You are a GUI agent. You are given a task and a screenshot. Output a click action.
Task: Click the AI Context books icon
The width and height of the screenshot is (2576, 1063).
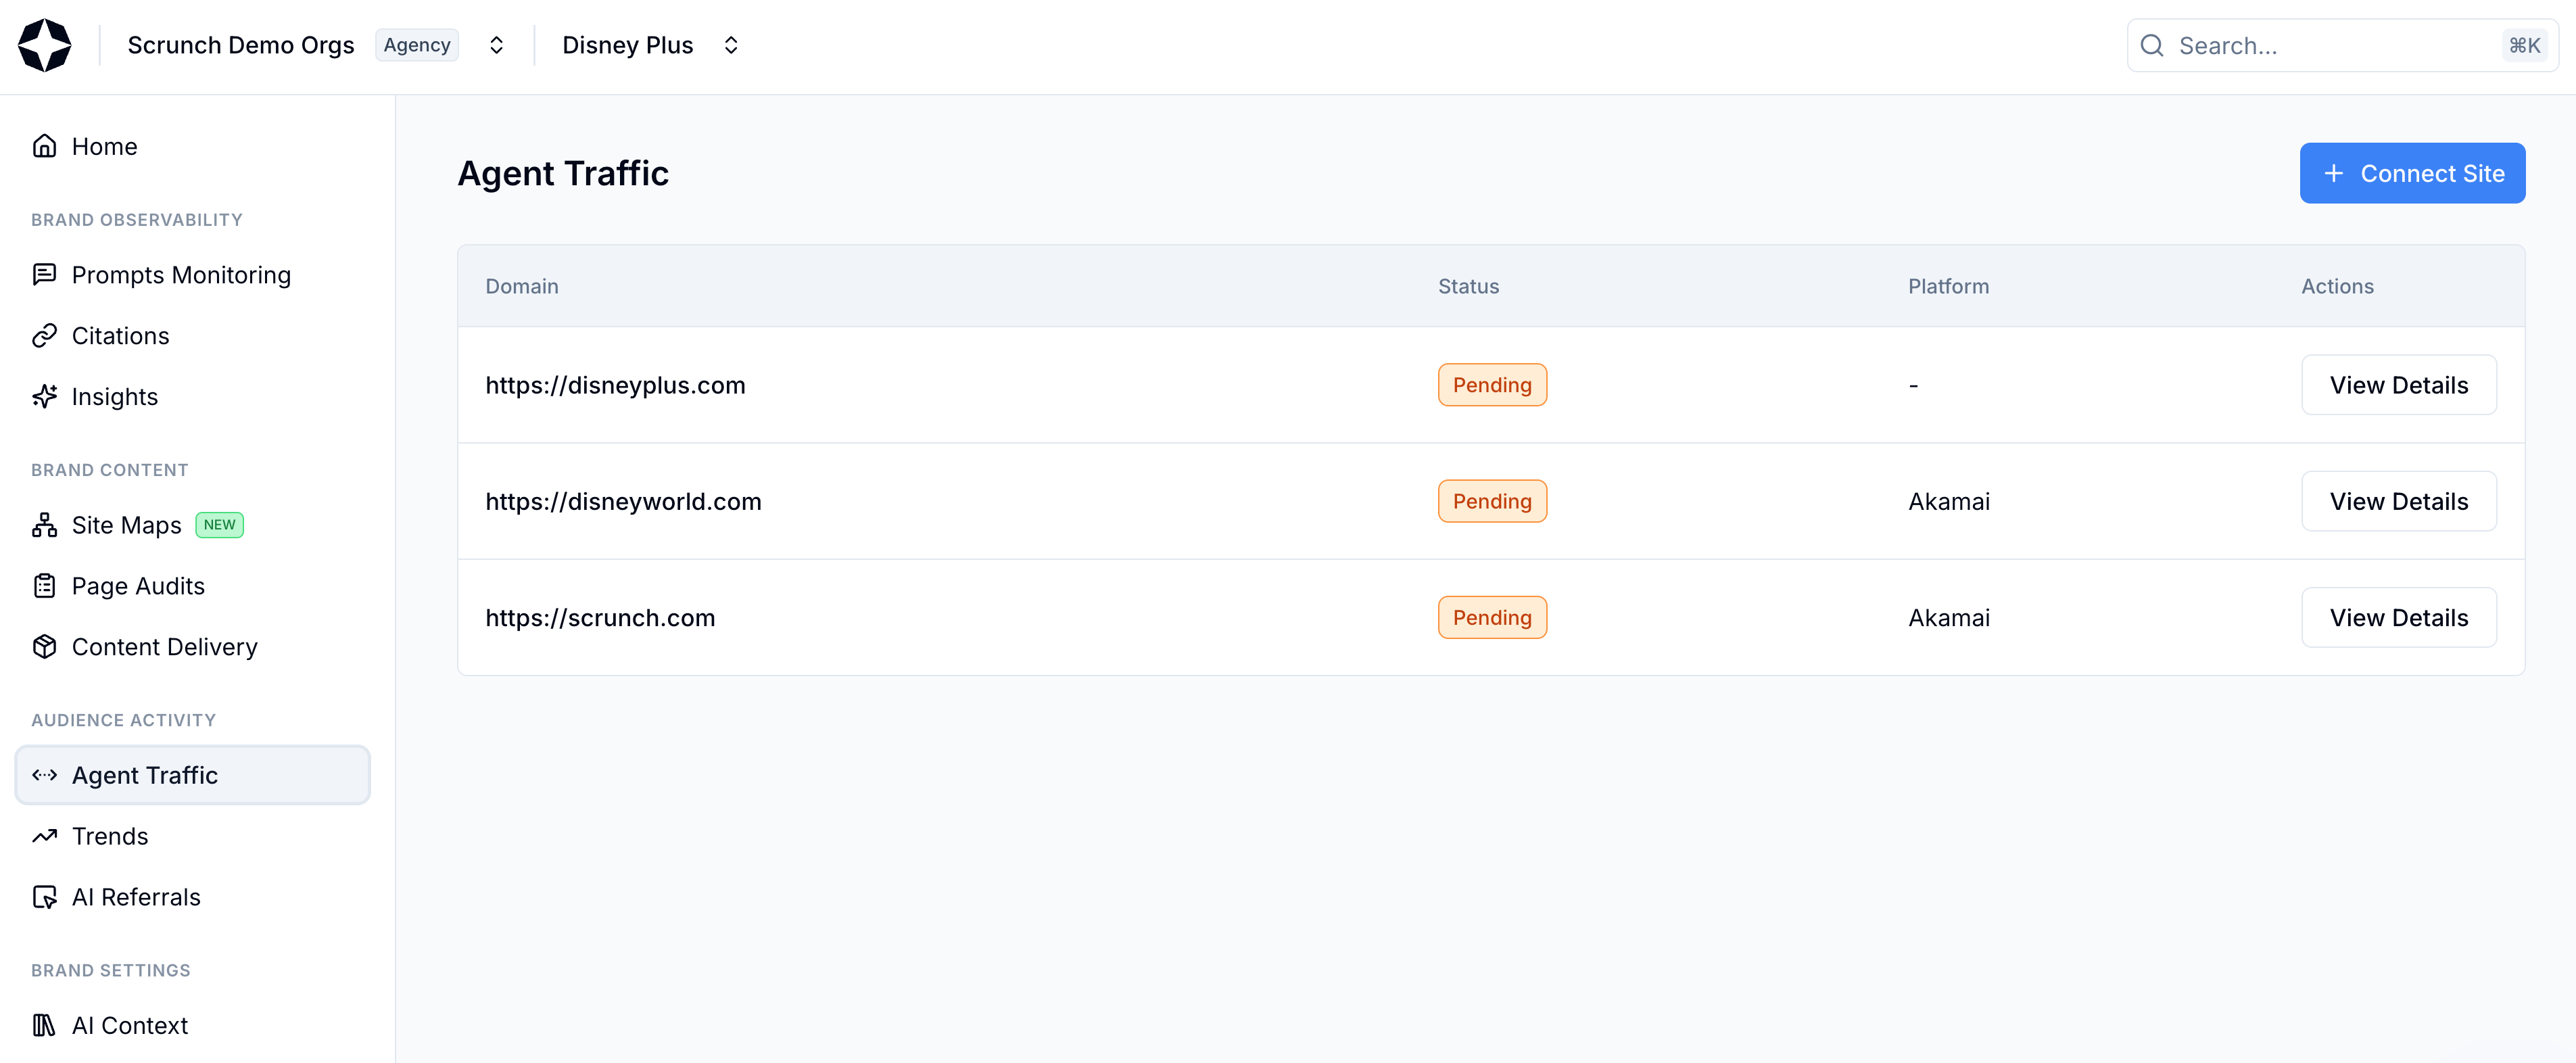click(44, 1025)
